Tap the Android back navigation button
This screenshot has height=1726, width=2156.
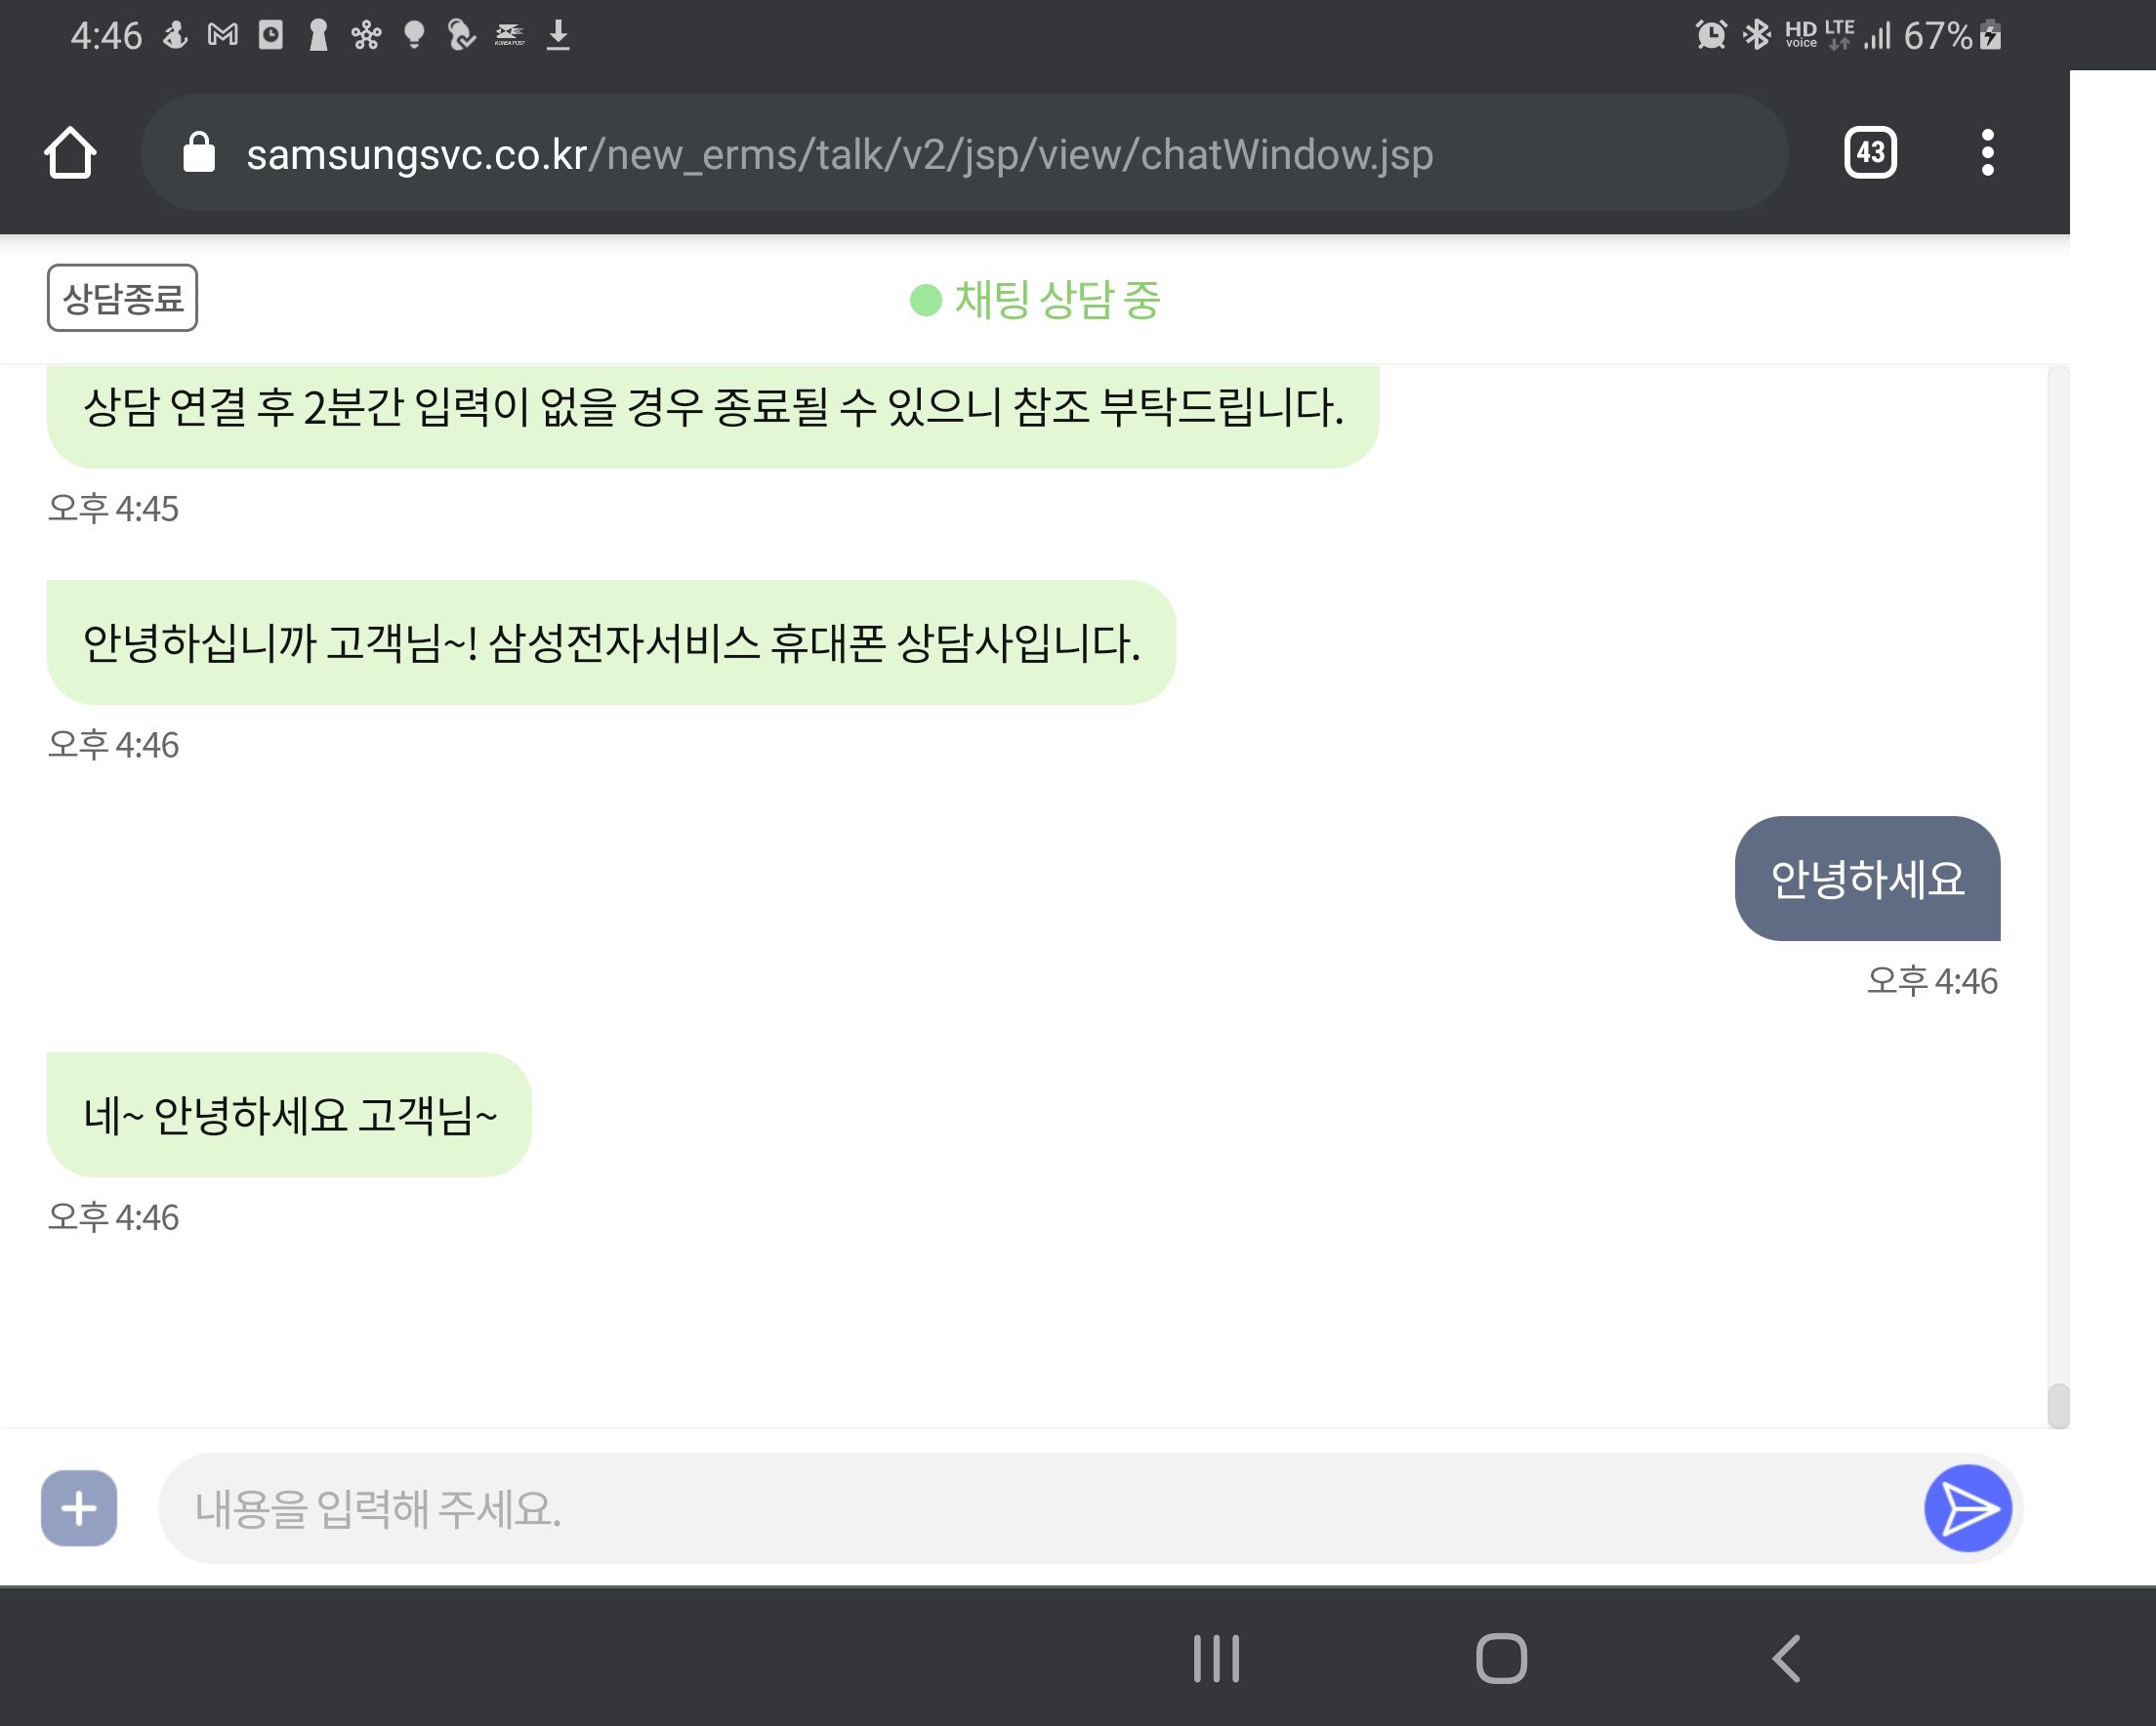1786,1658
